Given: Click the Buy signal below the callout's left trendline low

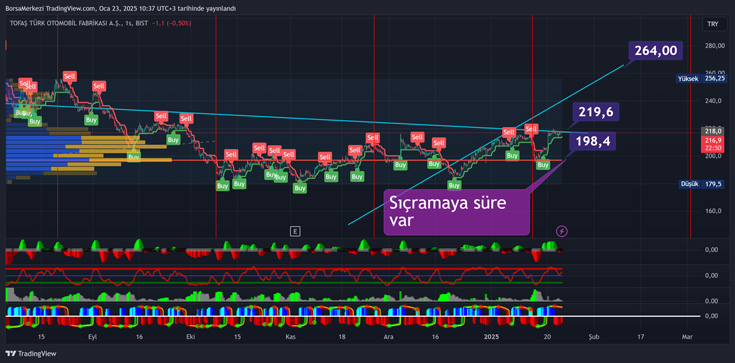Looking at the screenshot, I should pyautogui.click(x=454, y=185).
